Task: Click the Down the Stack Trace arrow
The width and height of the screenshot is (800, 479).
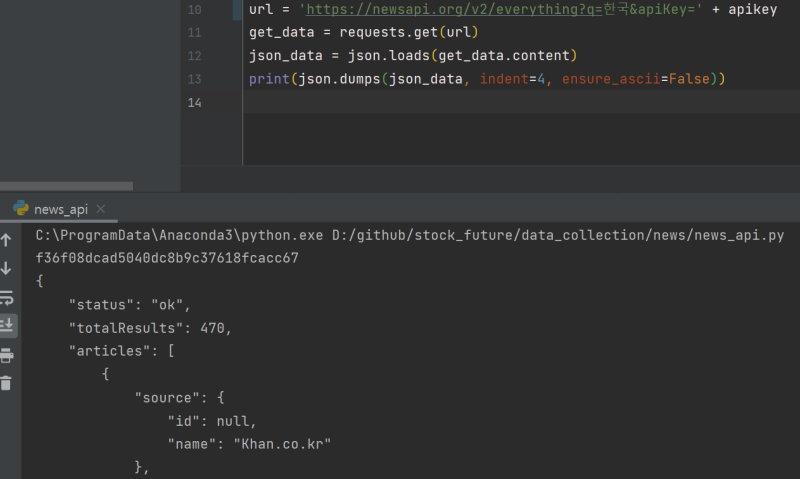Action: [6, 268]
